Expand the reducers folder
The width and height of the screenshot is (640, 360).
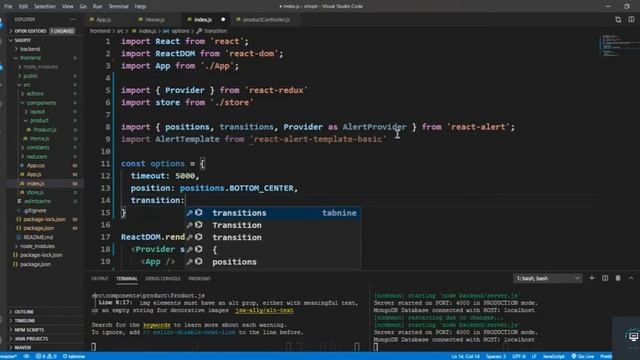37,157
